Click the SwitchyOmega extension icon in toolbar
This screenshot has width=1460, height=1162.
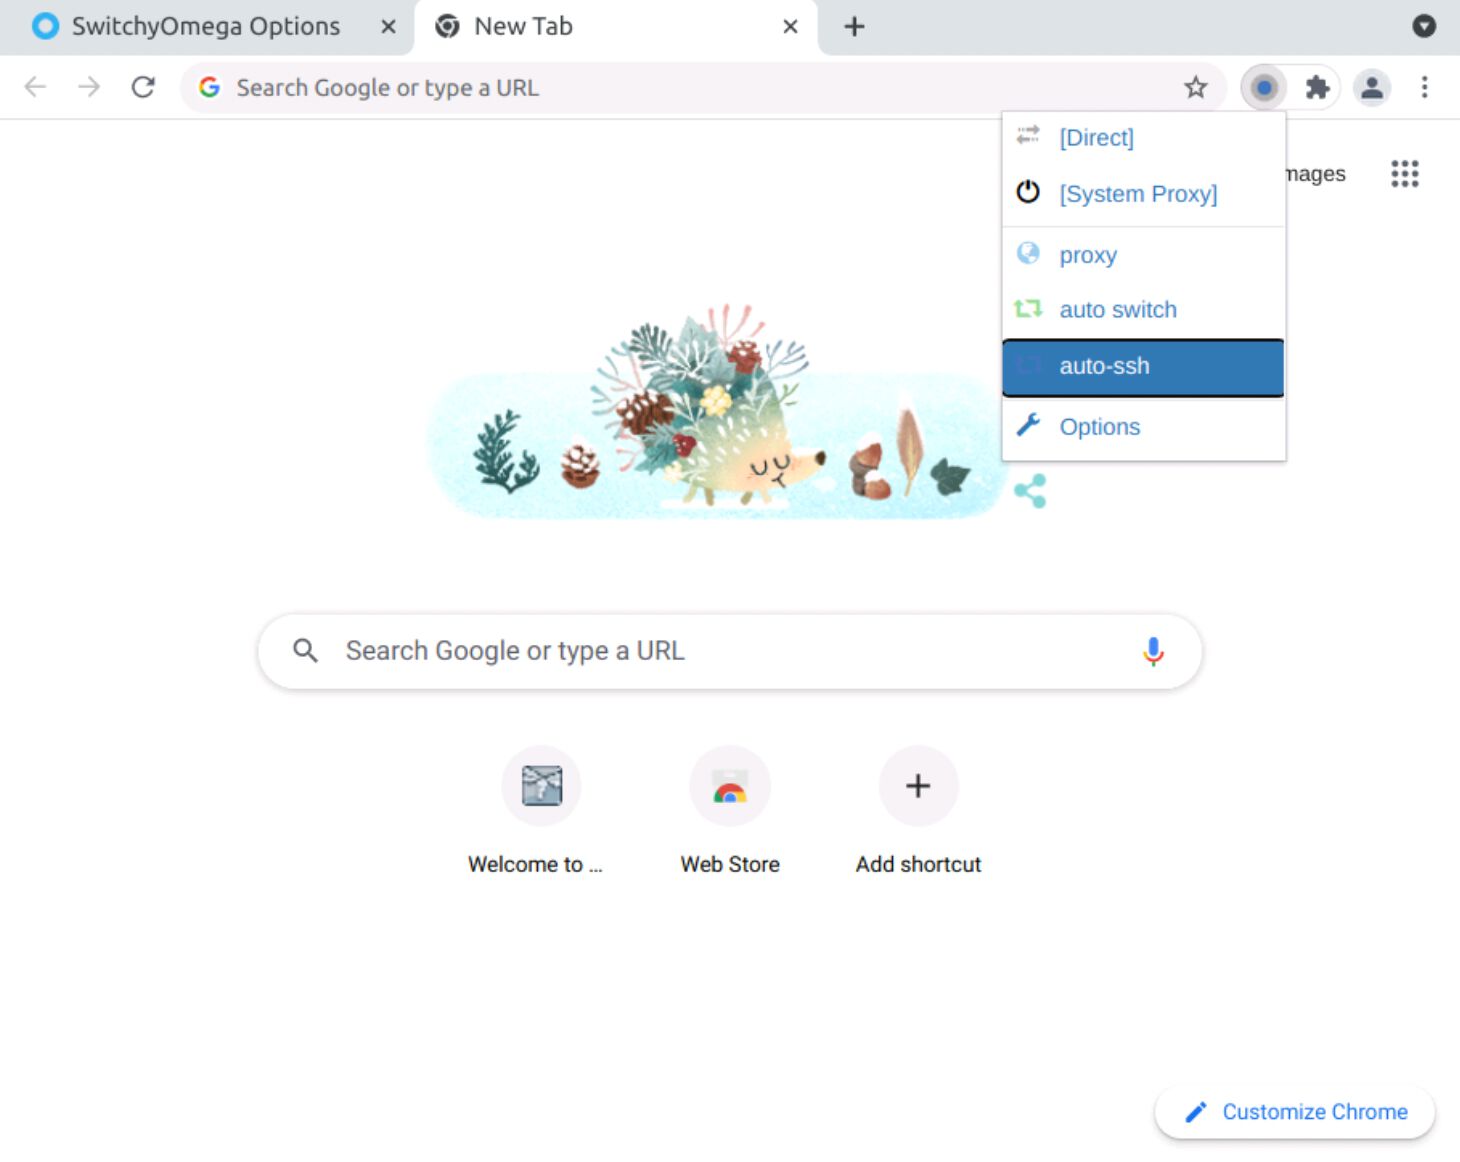pos(1264,88)
